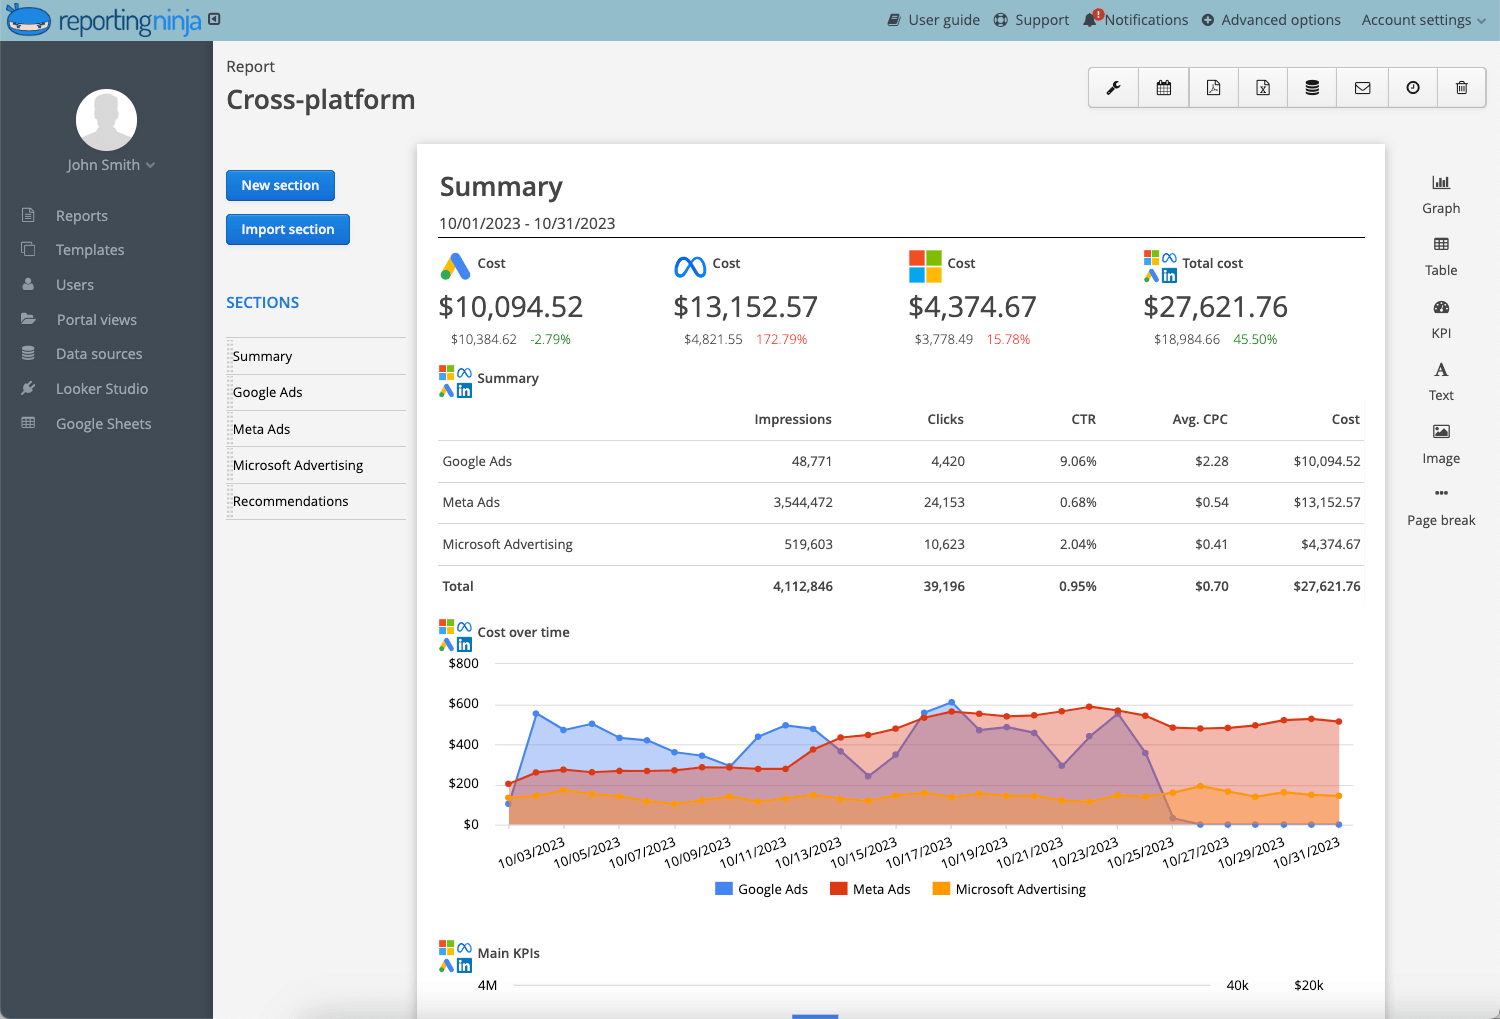The height and width of the screenshot is (1019, 1500).
Task: Toggle Meta Ads series in chart legend
Action: (869, 888)
